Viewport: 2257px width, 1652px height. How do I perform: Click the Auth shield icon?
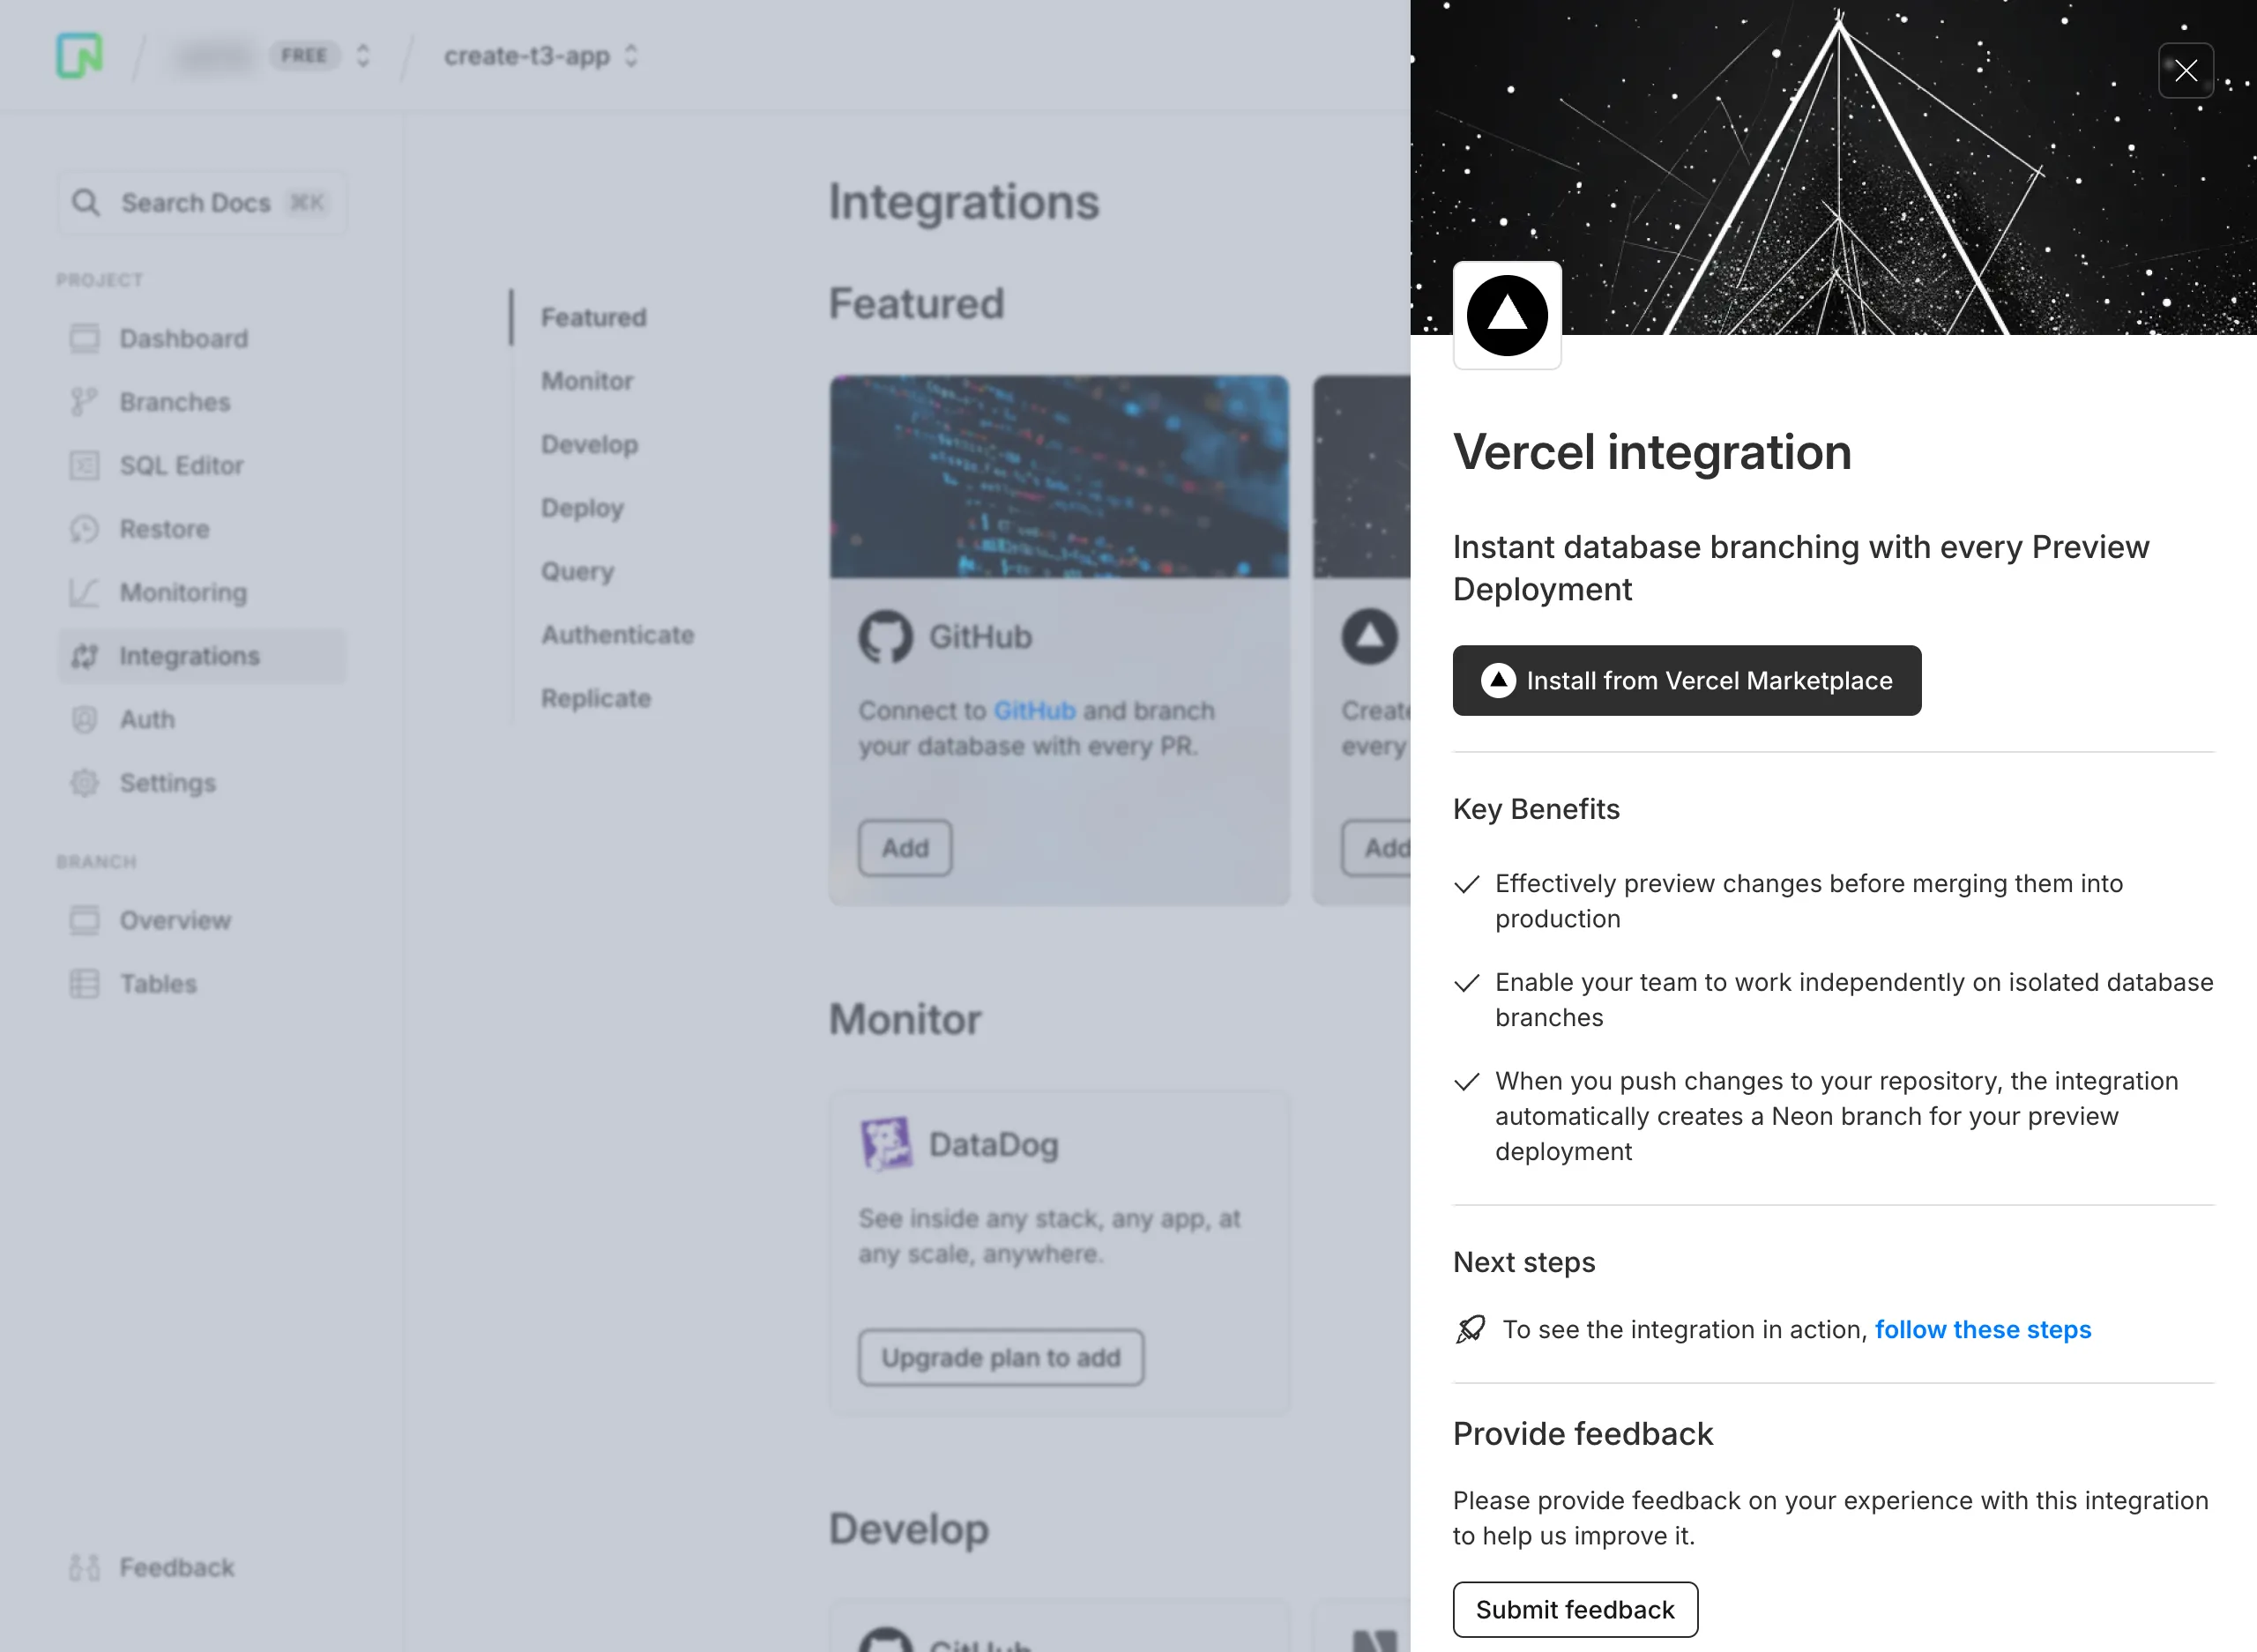click(85, 719)
